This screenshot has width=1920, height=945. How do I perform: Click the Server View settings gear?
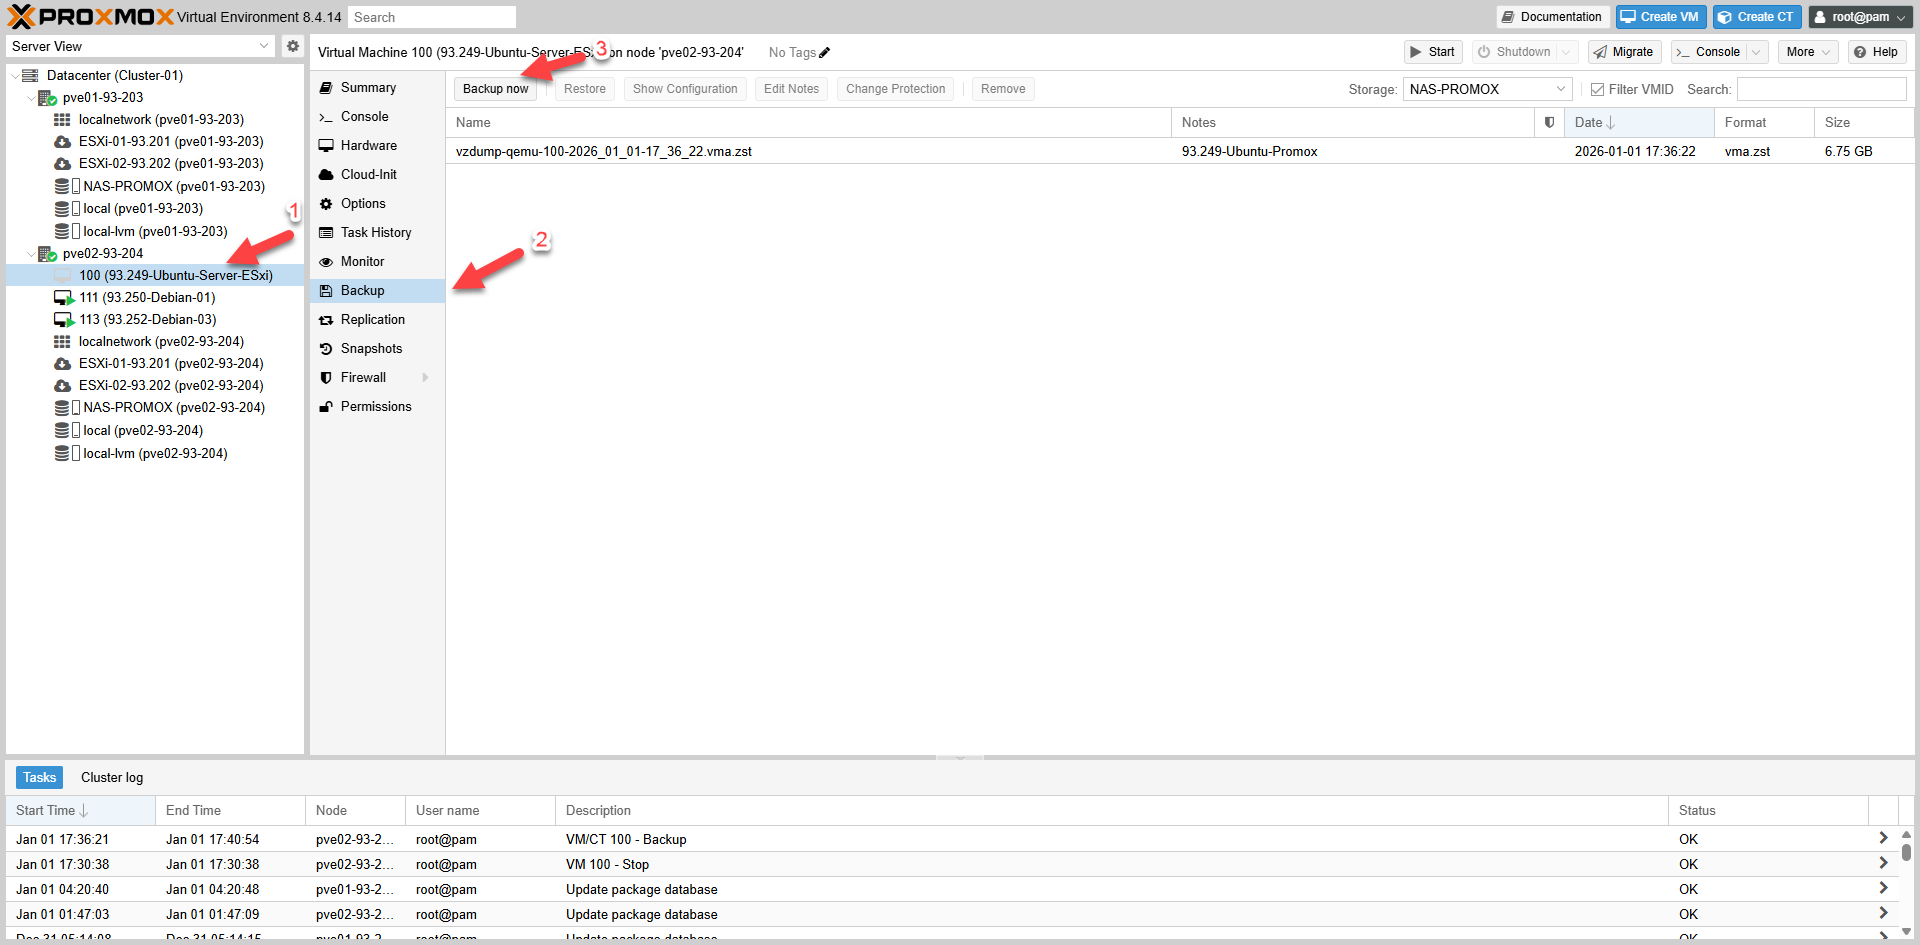coord(292,46)
